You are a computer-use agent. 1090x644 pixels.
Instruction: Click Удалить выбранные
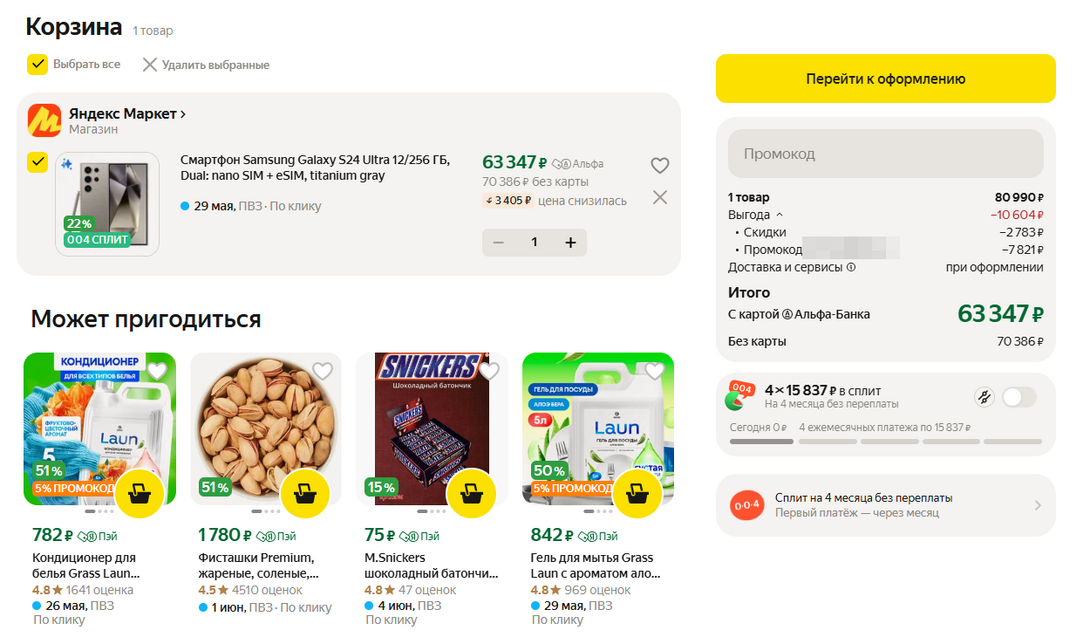point(206,65)
